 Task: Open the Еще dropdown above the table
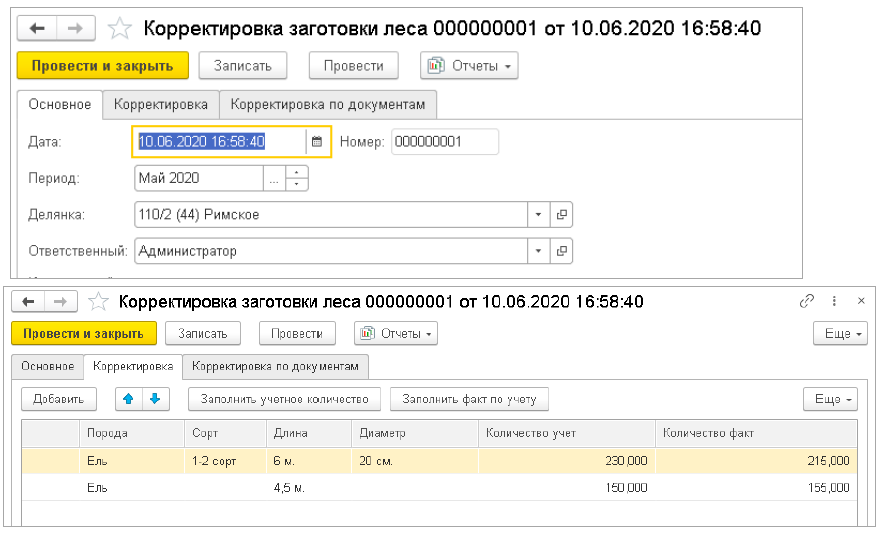point(831,399)
